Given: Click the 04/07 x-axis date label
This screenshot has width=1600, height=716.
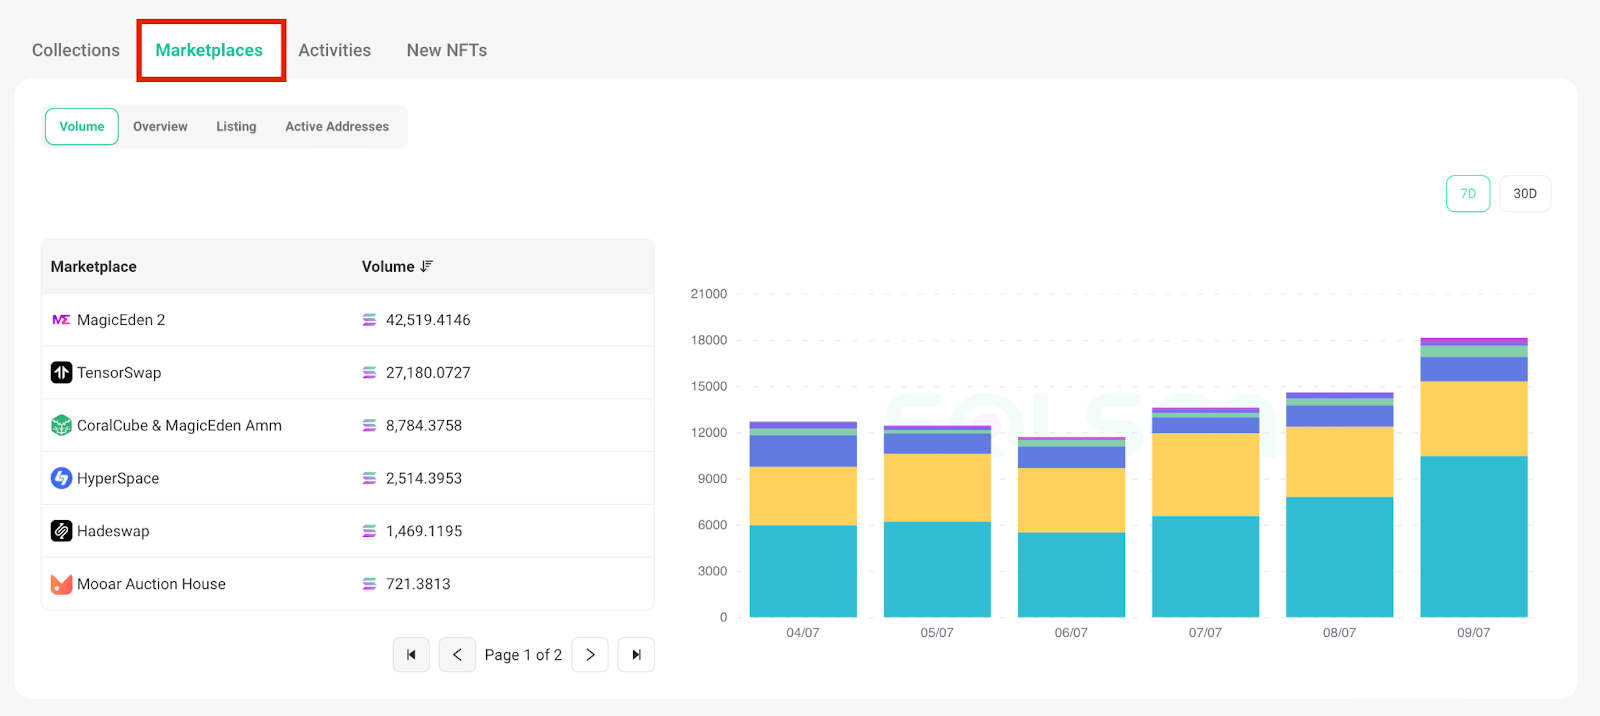Looking at the screenshot, I should [803, 633].
